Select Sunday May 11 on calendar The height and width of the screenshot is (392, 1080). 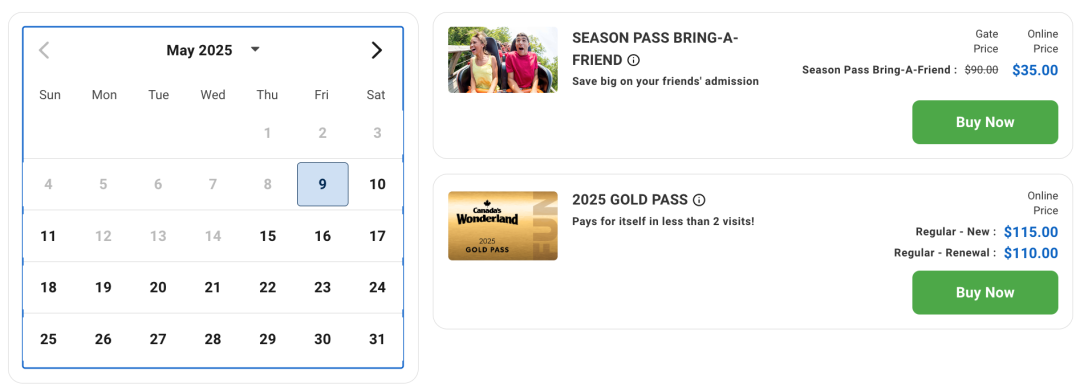pyautogui.click(x=48, y=236)
